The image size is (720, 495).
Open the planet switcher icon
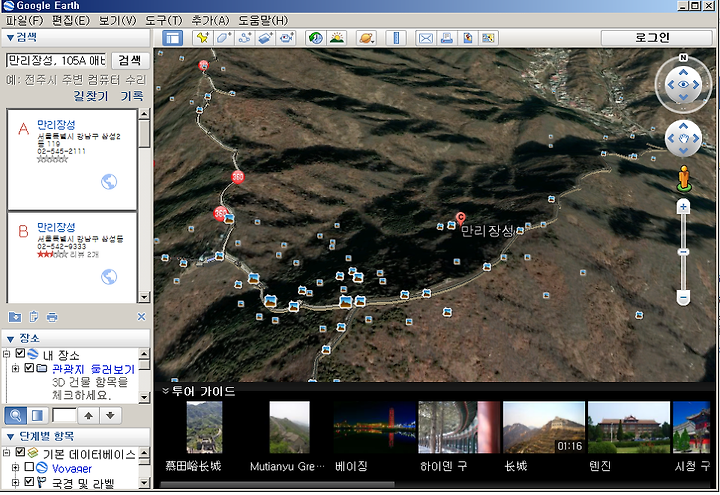[x=366, y=38]
